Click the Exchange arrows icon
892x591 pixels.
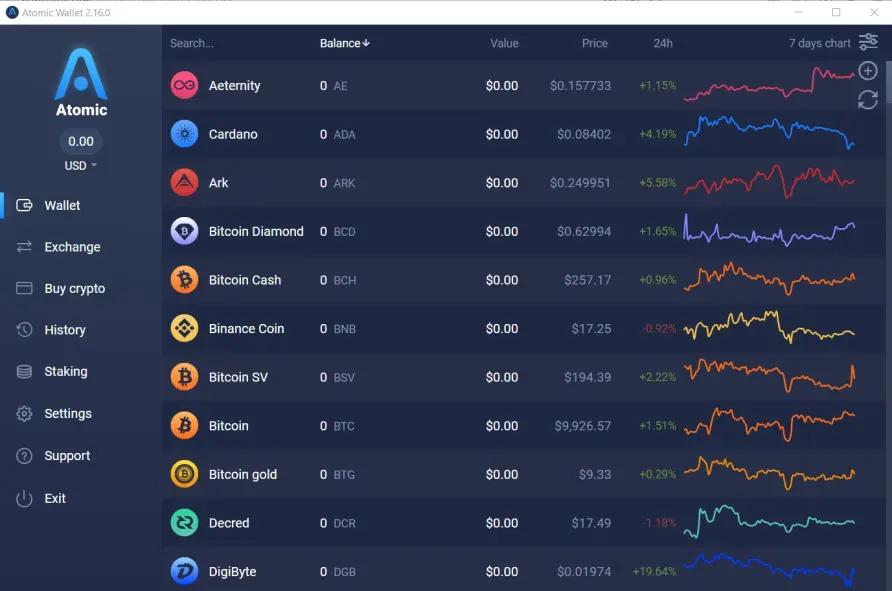(24, 247)
